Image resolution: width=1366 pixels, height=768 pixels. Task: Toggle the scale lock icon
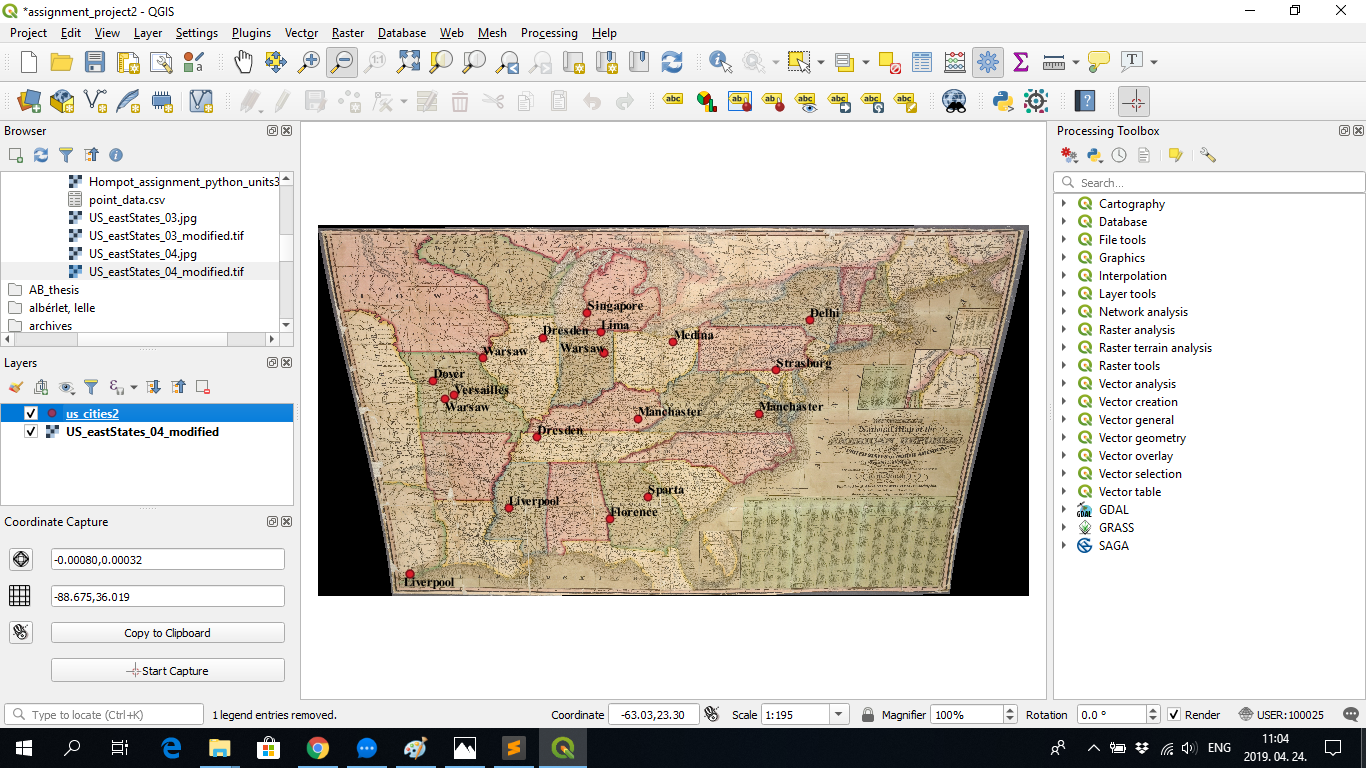[868, 715]
